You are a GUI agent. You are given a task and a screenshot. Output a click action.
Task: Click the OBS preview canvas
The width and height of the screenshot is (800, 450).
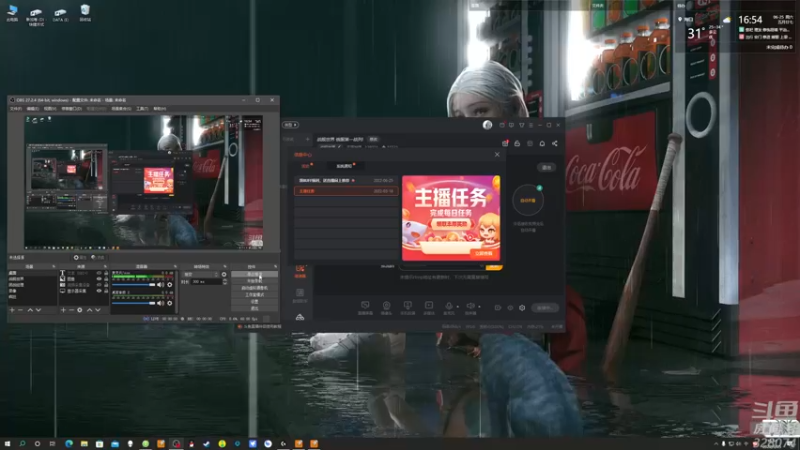143,182
